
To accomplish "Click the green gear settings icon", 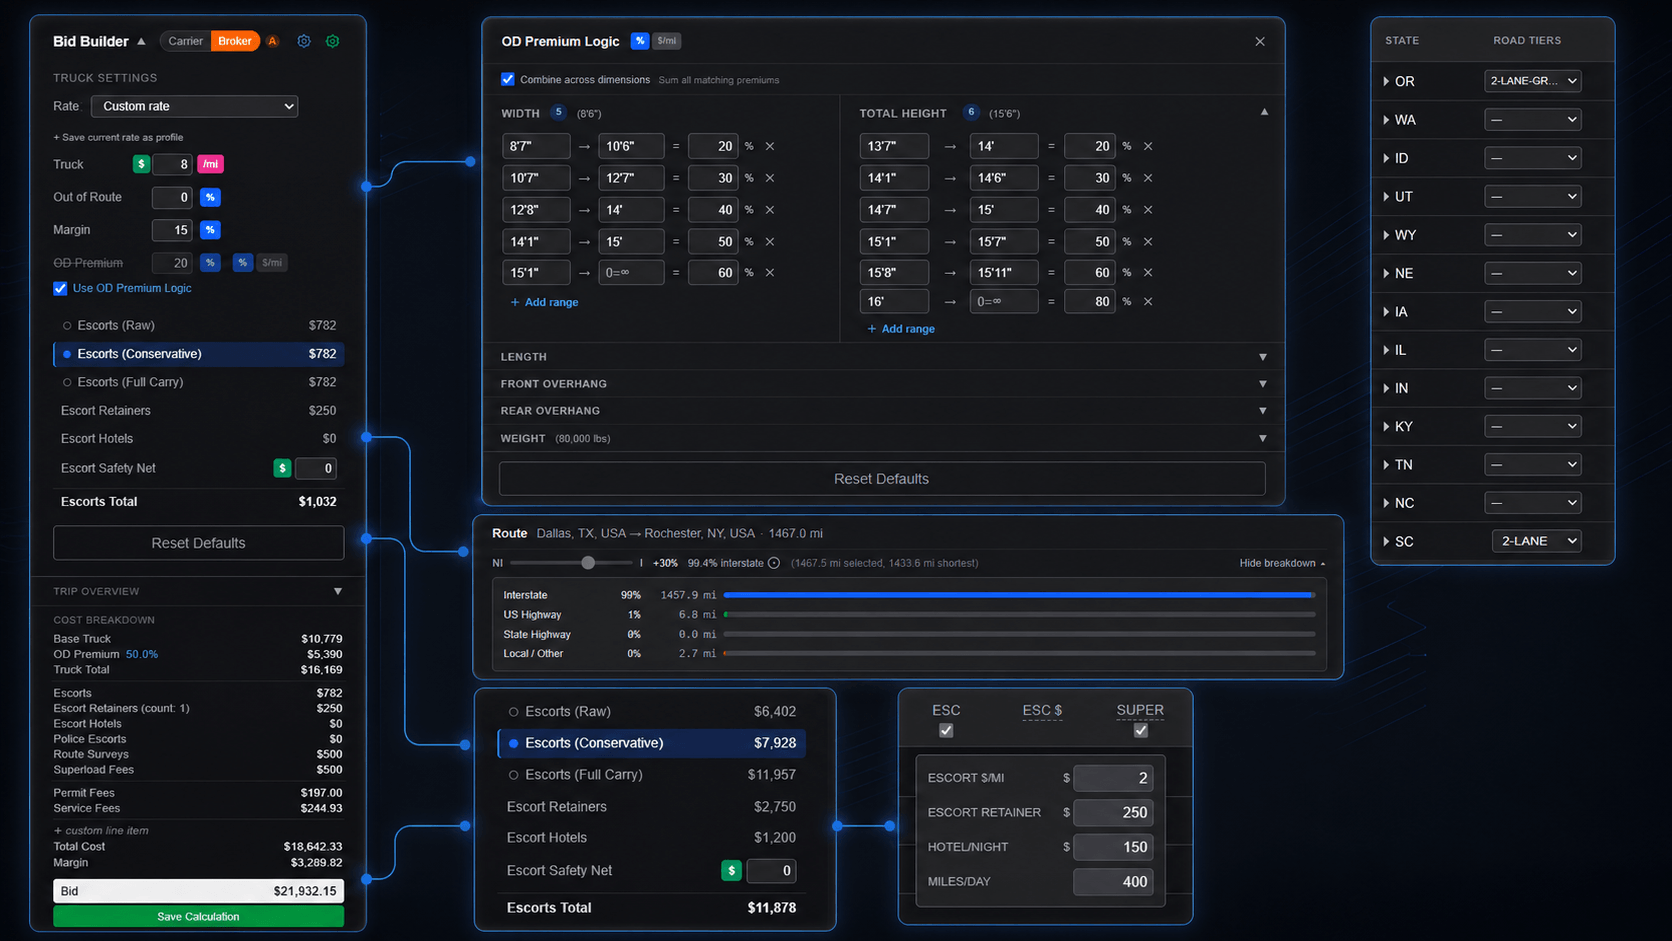I will click(x=333, y=41).
